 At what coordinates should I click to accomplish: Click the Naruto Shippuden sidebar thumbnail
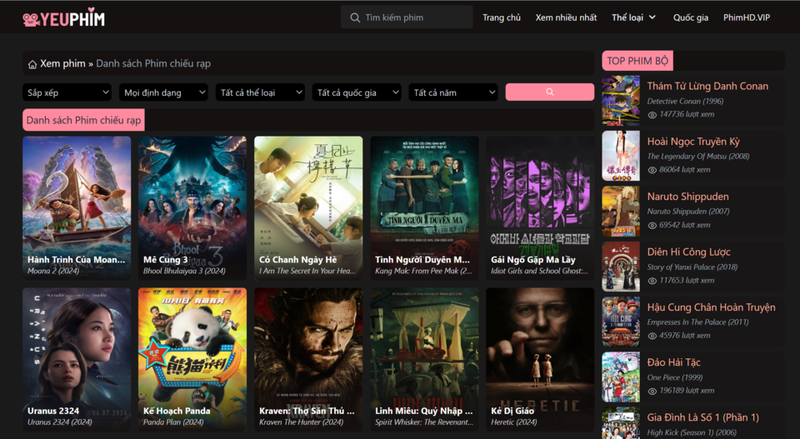coord(620,211)
